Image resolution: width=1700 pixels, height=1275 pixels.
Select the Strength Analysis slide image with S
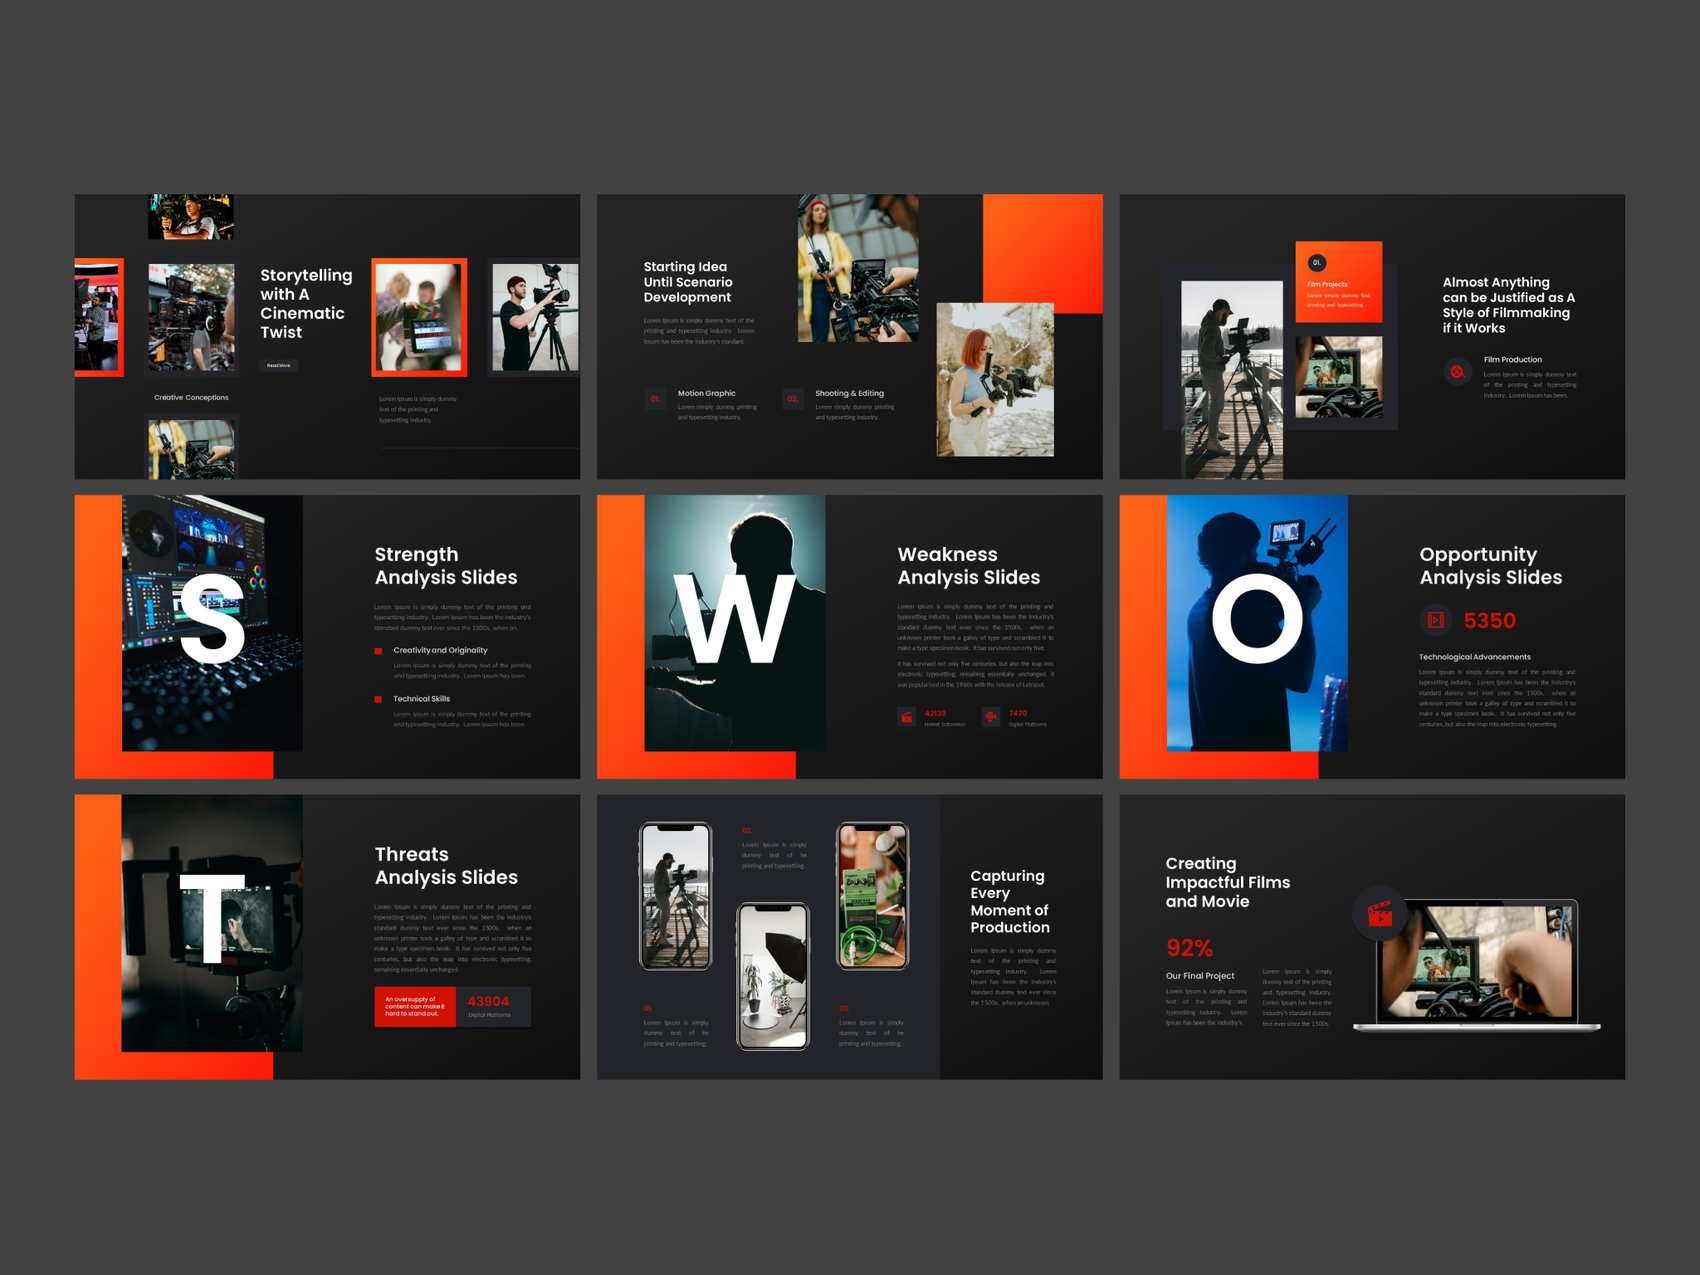(212, 623)
